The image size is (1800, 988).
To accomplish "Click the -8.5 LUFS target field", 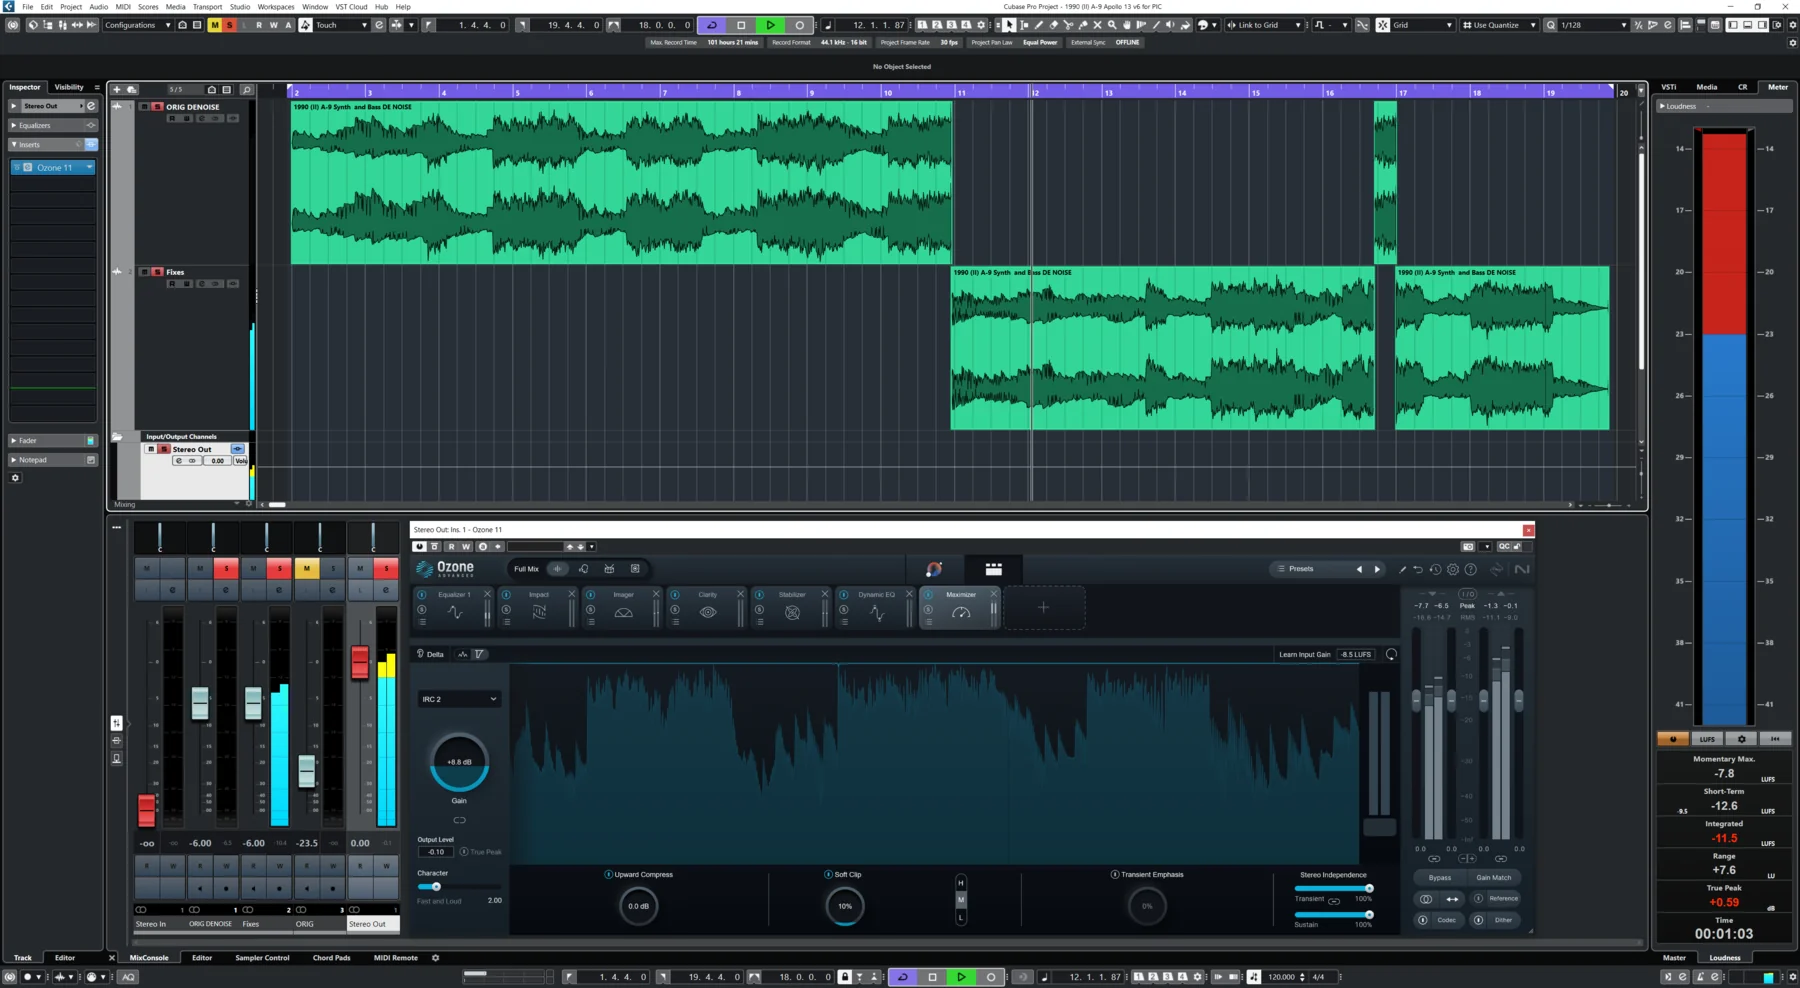I will [x=1356, y=654].
